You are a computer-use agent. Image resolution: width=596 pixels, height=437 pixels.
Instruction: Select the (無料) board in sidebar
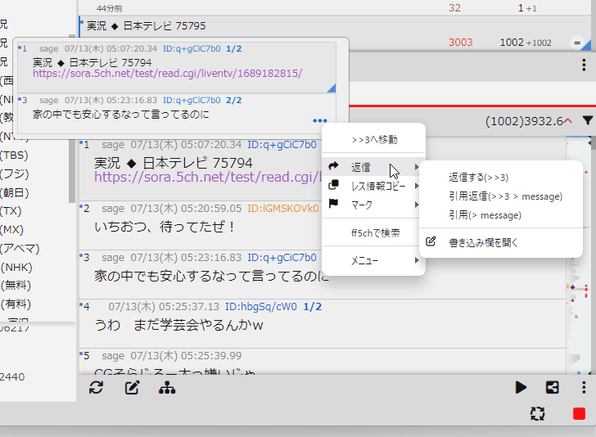click(x=16, y=285)
